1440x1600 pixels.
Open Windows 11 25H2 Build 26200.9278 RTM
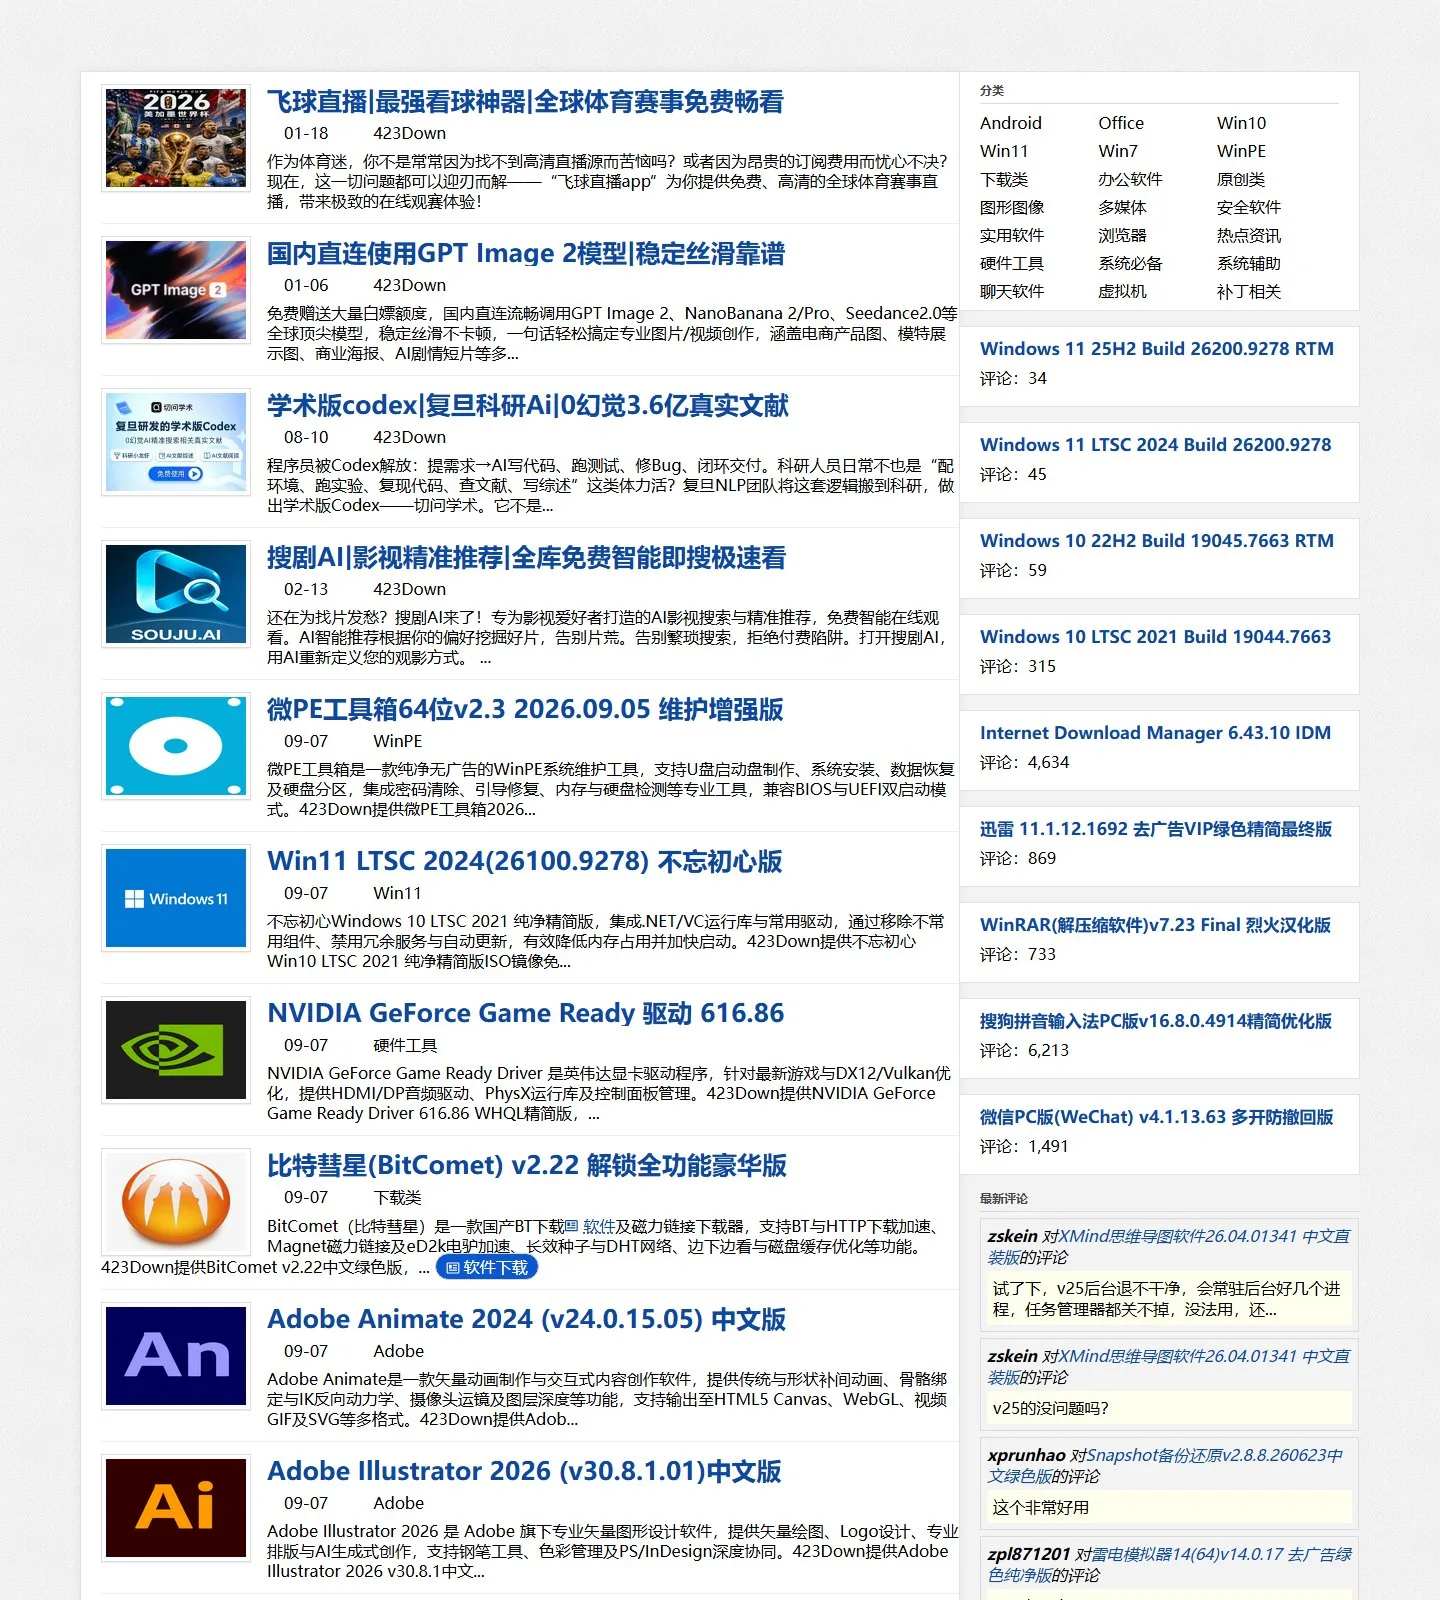pyautogui.click(x=1157, y=349)
